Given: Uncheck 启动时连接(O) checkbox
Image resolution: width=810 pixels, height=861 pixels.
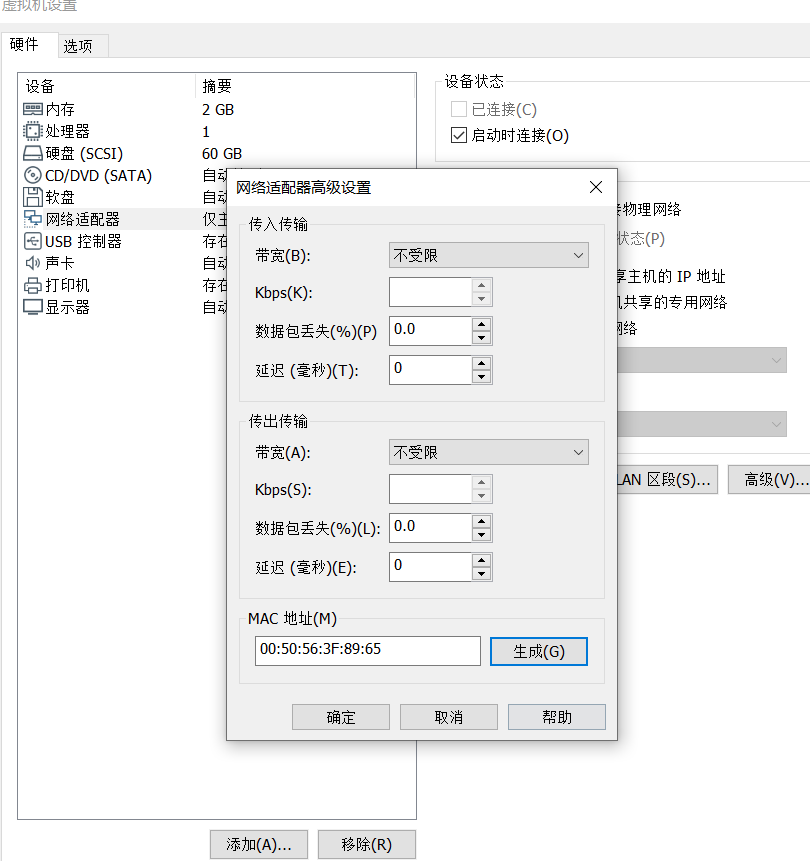Looking at the screenshot, I should [459, 135].
